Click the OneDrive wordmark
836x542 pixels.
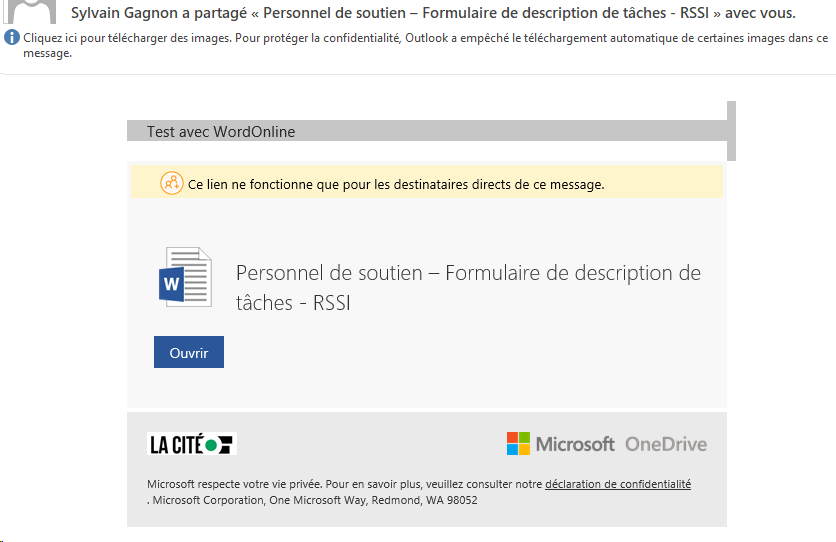click(x=666, y=444)
